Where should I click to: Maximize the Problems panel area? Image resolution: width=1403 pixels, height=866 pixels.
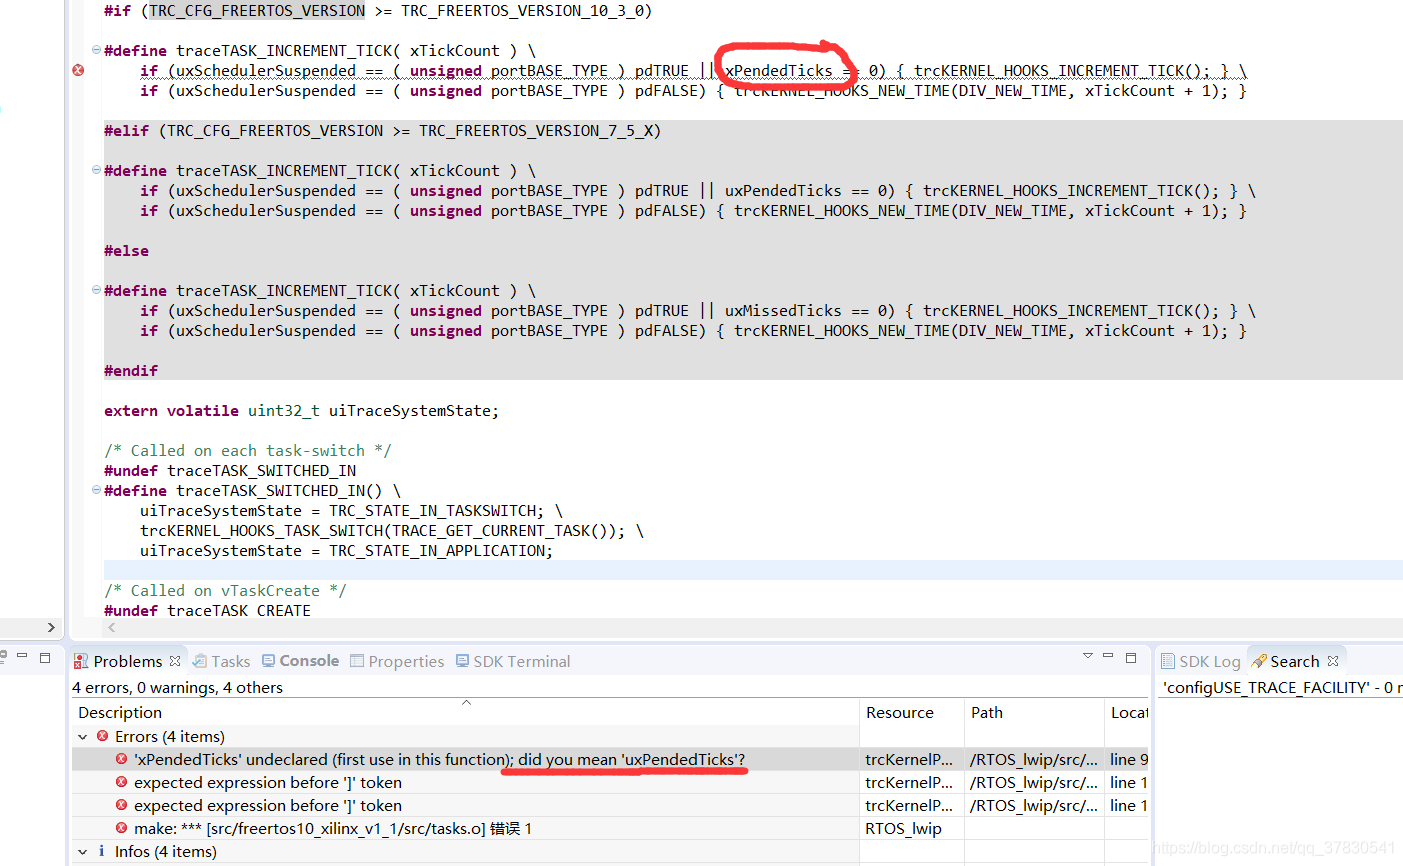point(1131,657)
